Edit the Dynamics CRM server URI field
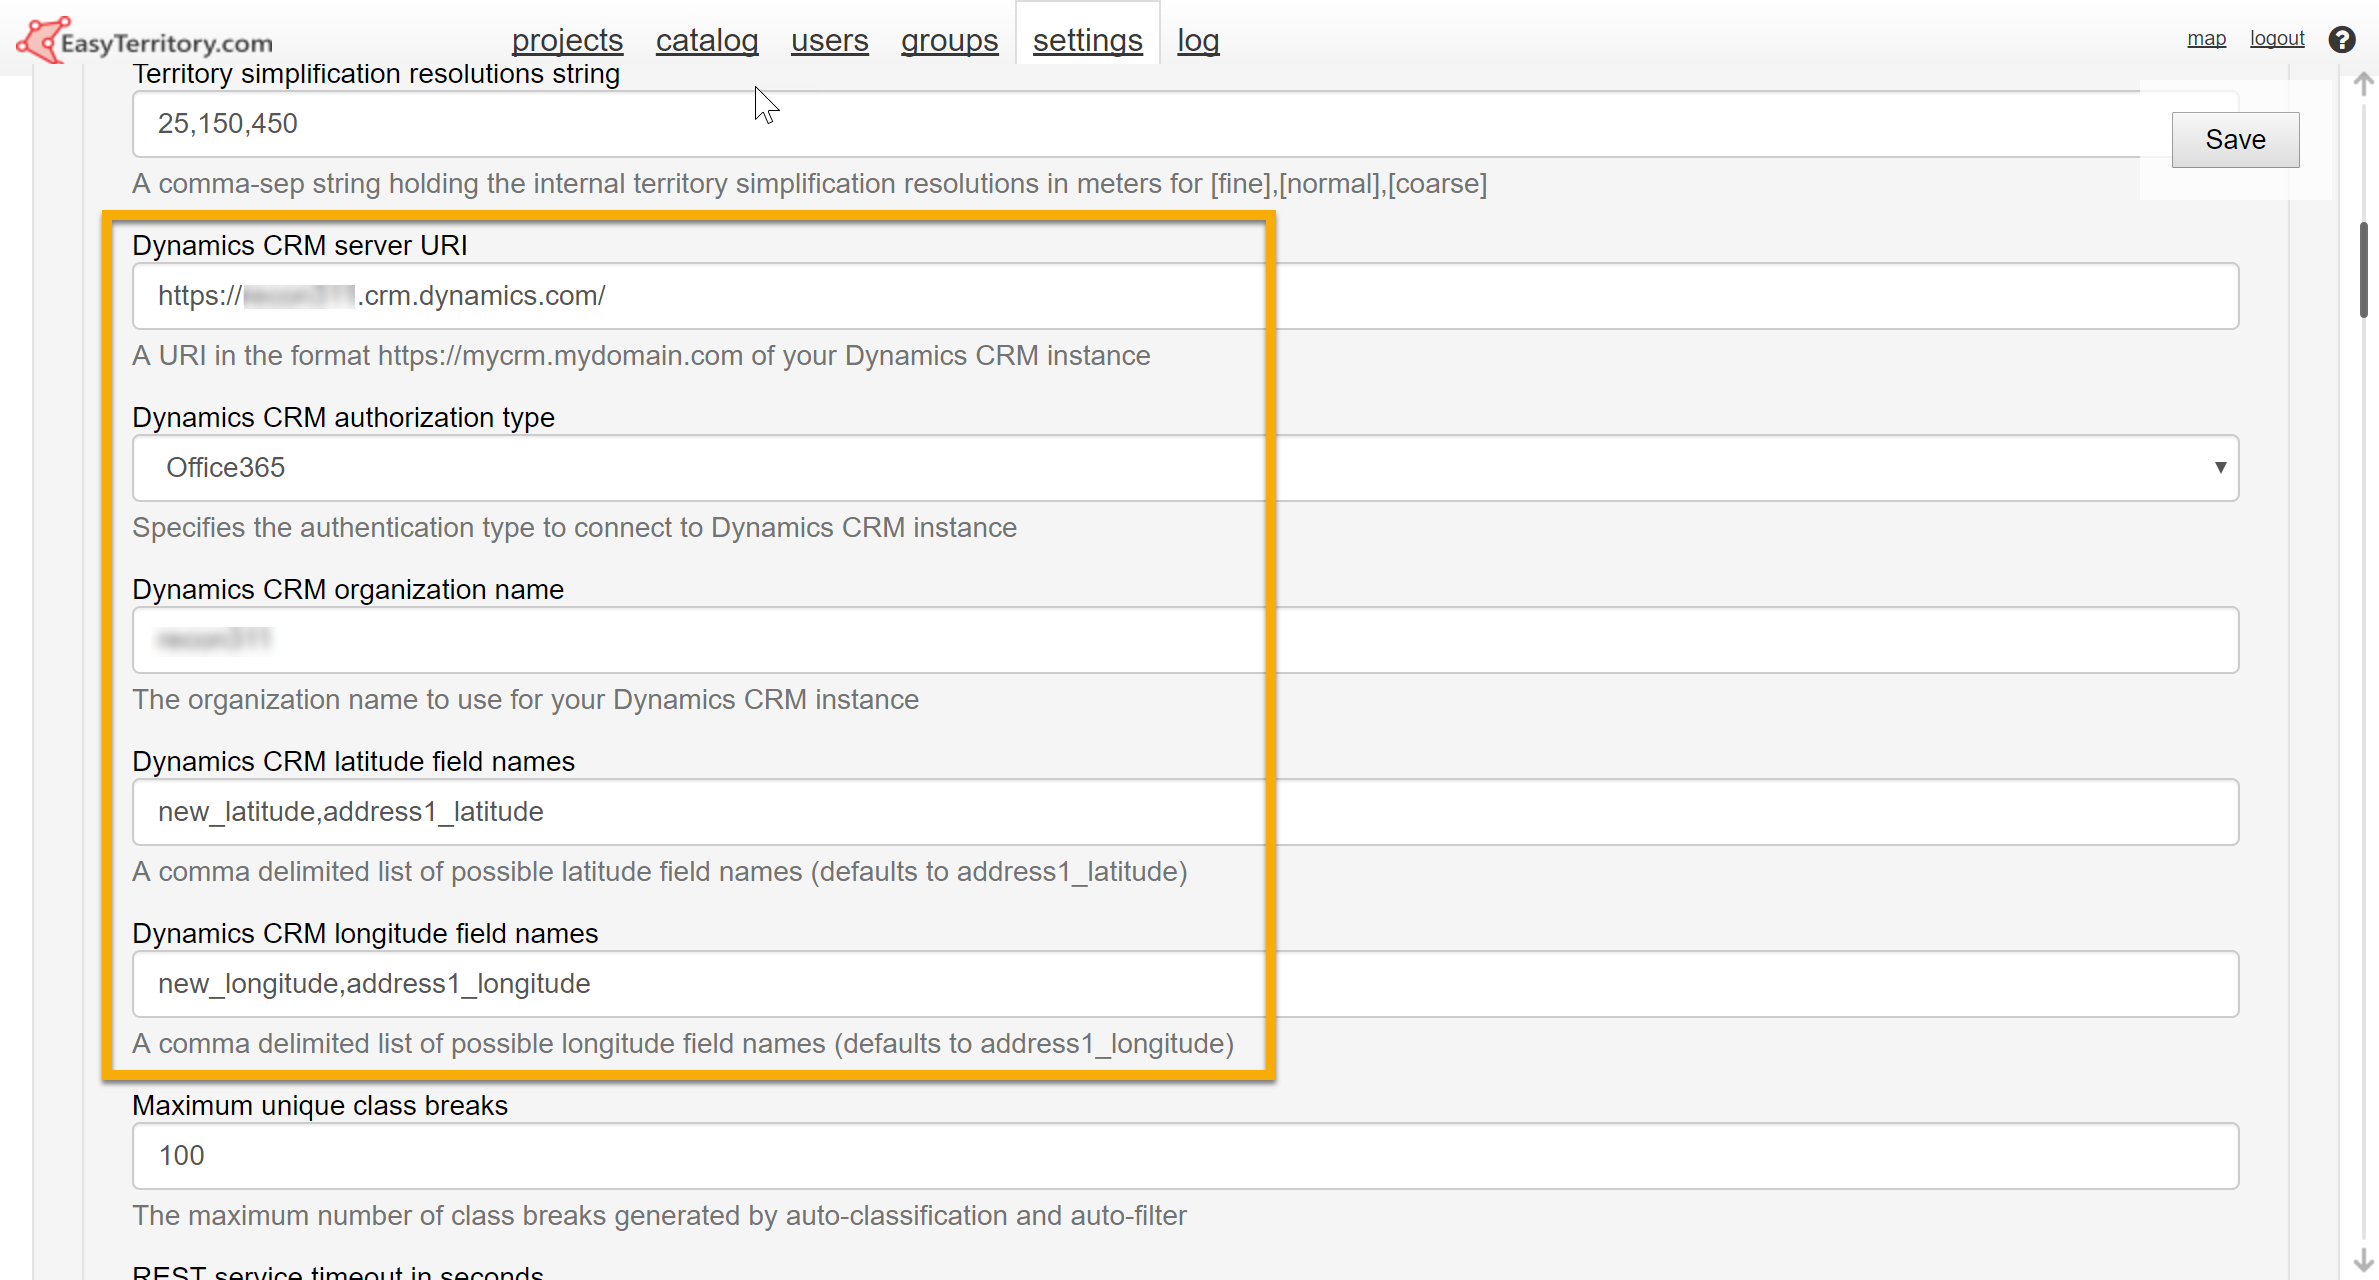 click(x=1185, y=296)
